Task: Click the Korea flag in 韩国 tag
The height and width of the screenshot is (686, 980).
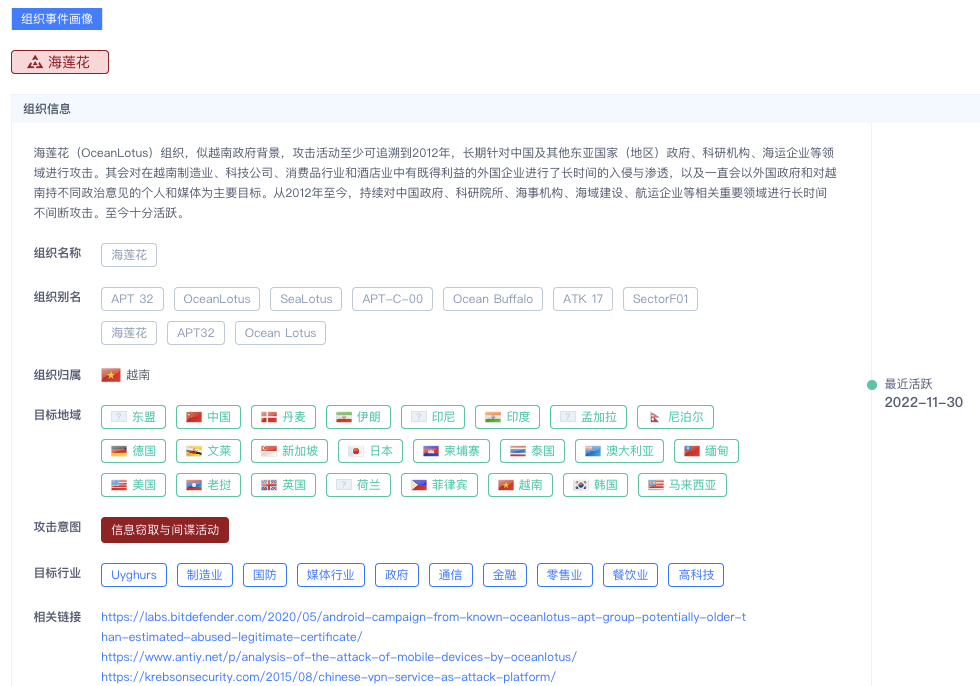Action: tap(581, 485)
